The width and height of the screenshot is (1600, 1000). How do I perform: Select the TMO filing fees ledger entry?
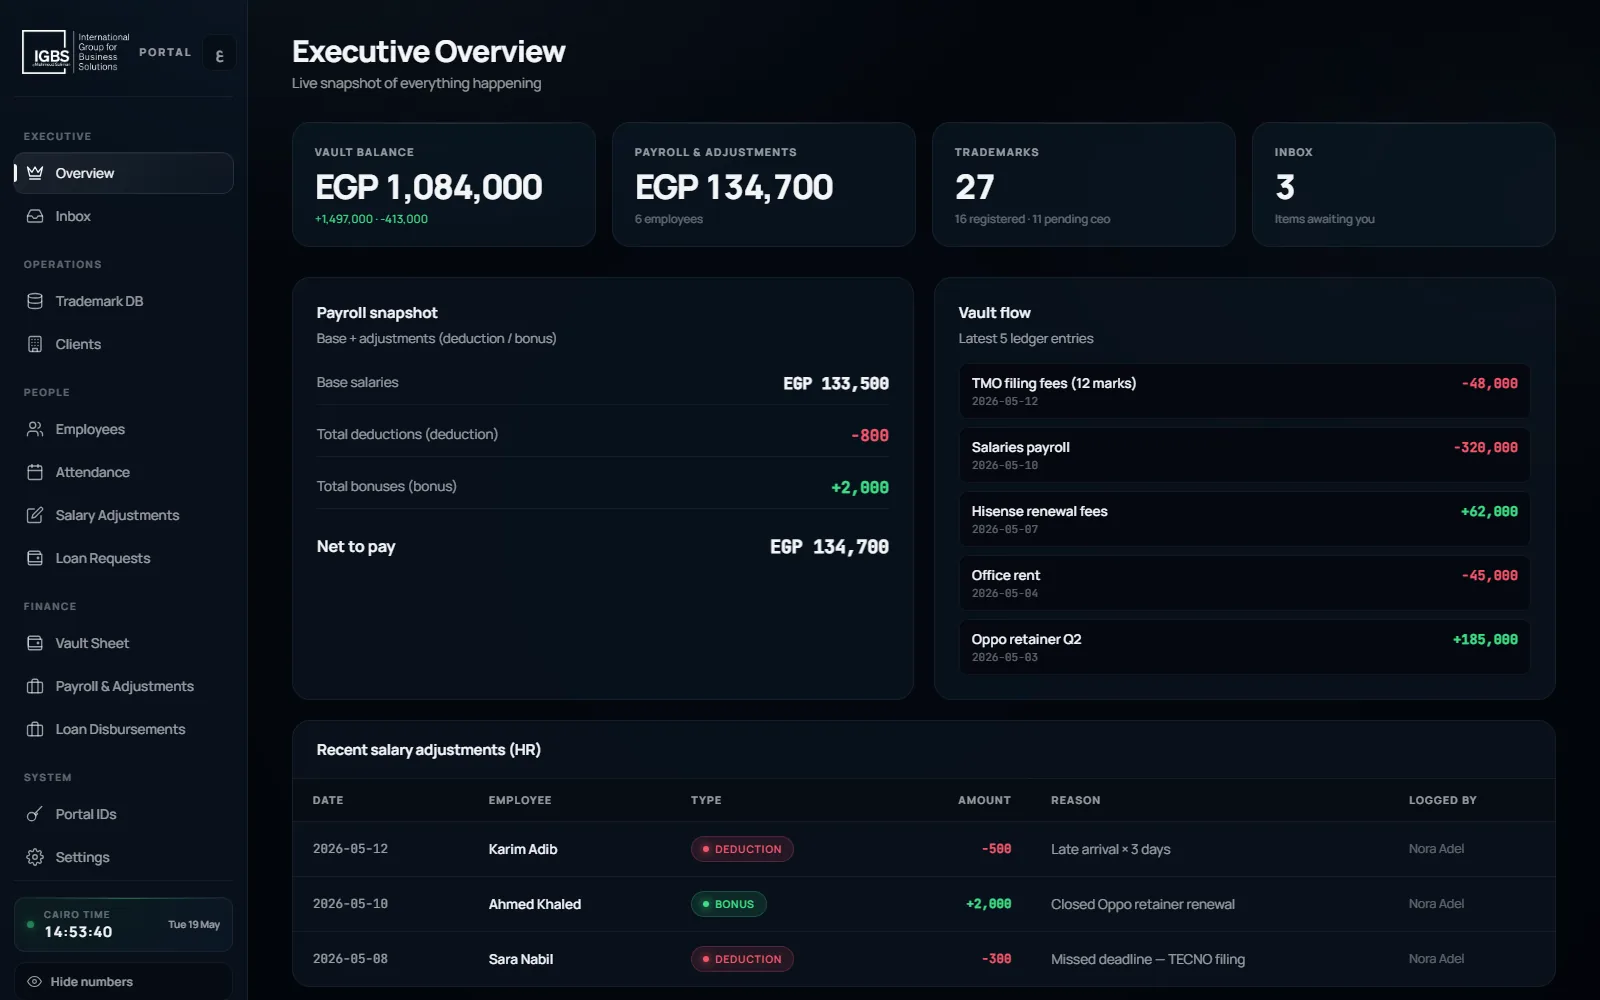[x=1244, y=391]
